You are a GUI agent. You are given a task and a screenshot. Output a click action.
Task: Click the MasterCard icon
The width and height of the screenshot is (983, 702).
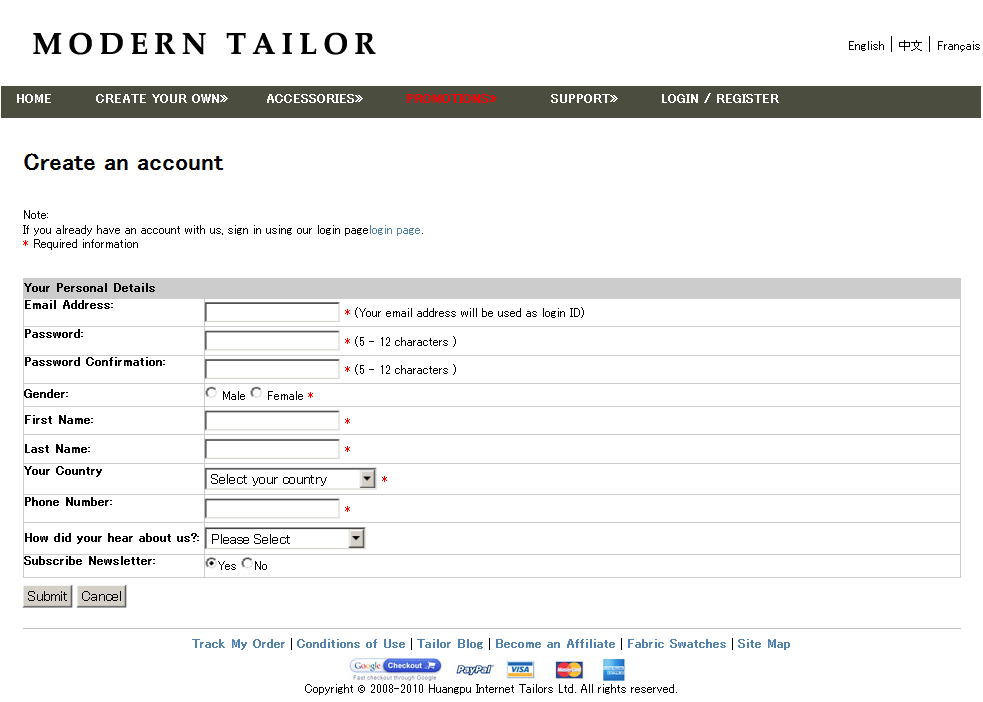[569, 670]
